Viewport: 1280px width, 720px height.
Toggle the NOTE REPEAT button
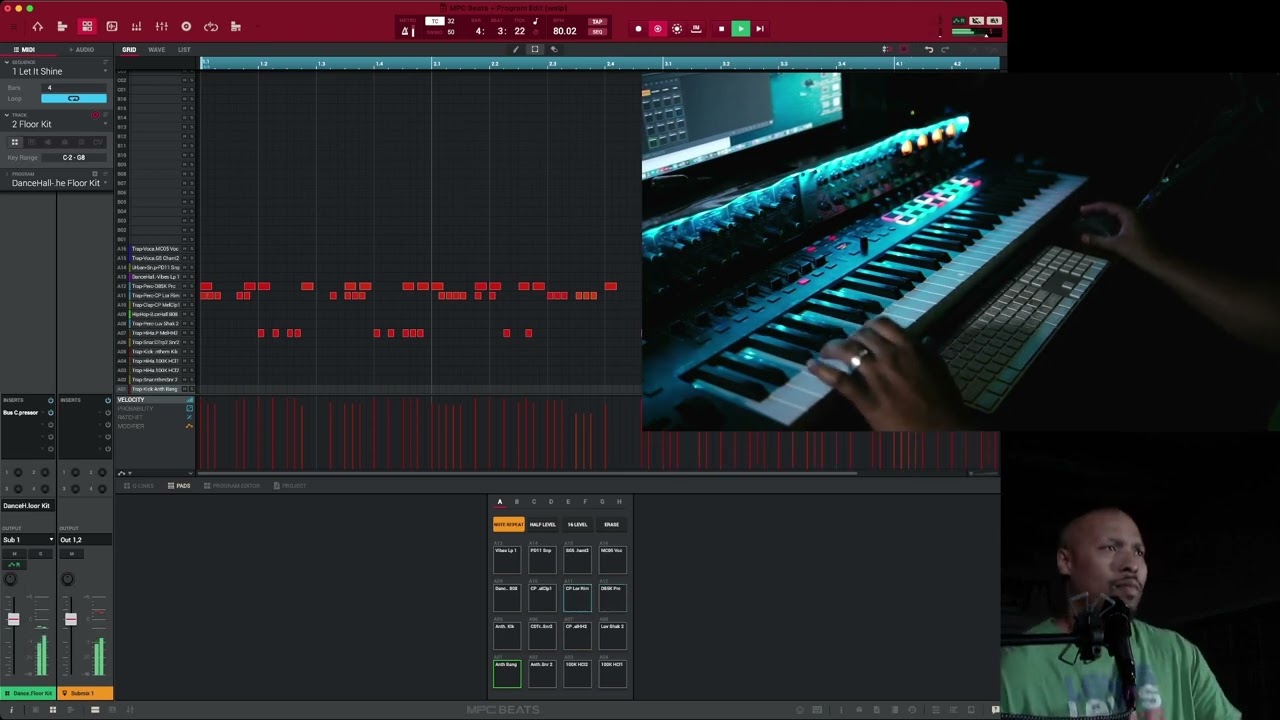tap(508, 524)
